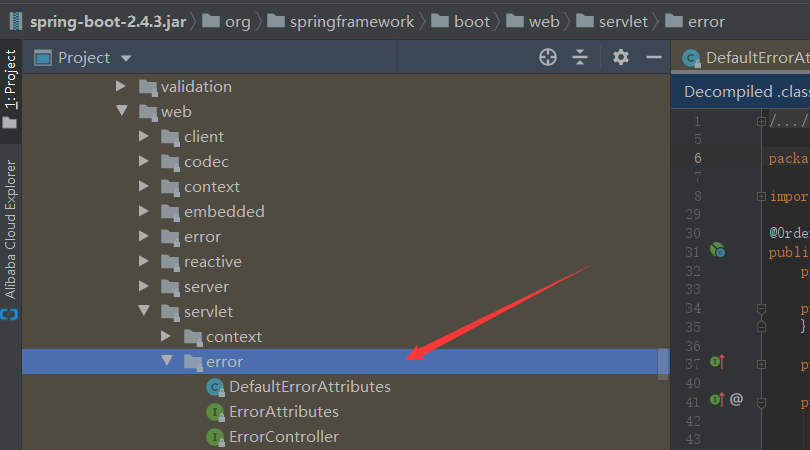Click the ErrorAttributes interface icon
Viewport: 810px width, 450px height.
coord(215,412)
